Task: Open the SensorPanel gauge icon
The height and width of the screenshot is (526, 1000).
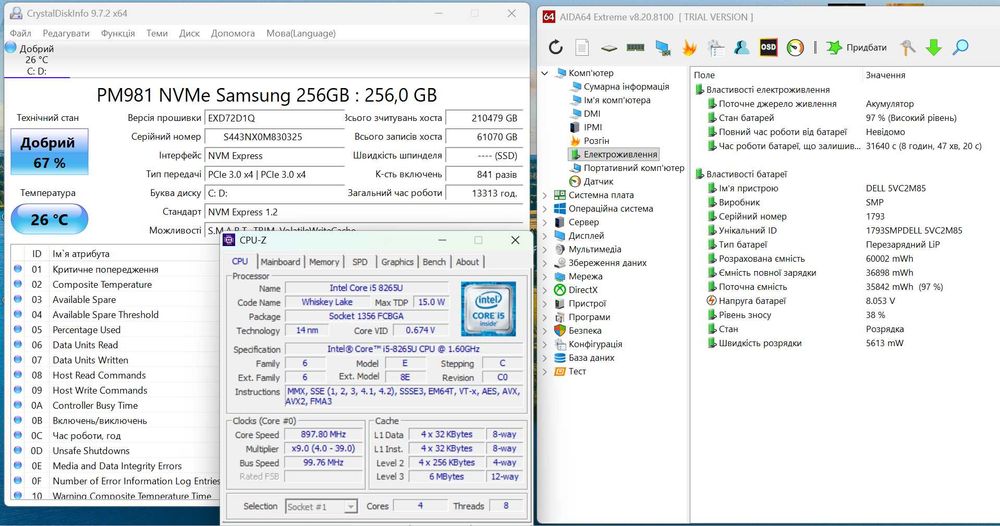Action: point(795,47)
